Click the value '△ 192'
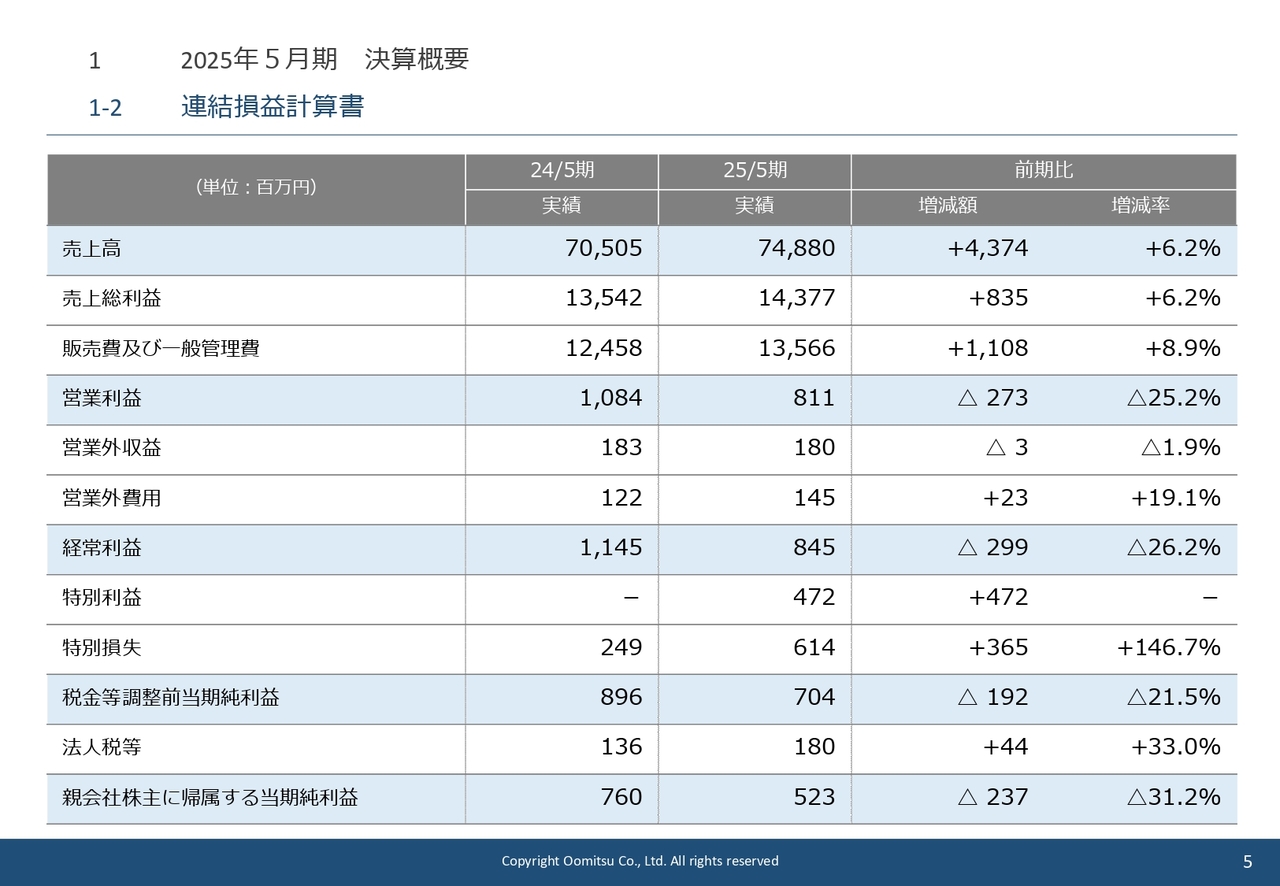The width and height of the screenshot is (1280, 886). 993,697
